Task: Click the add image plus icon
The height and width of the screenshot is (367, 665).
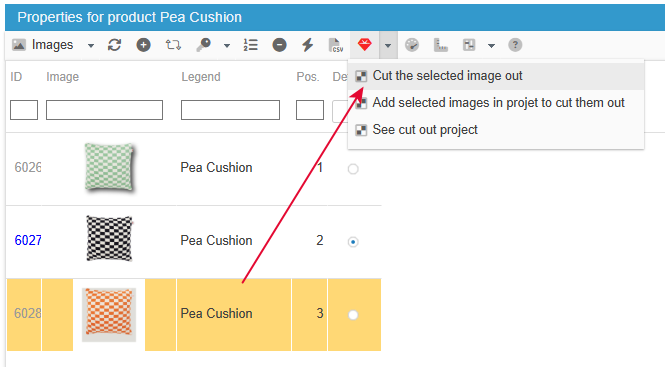Action: [143, 45]
